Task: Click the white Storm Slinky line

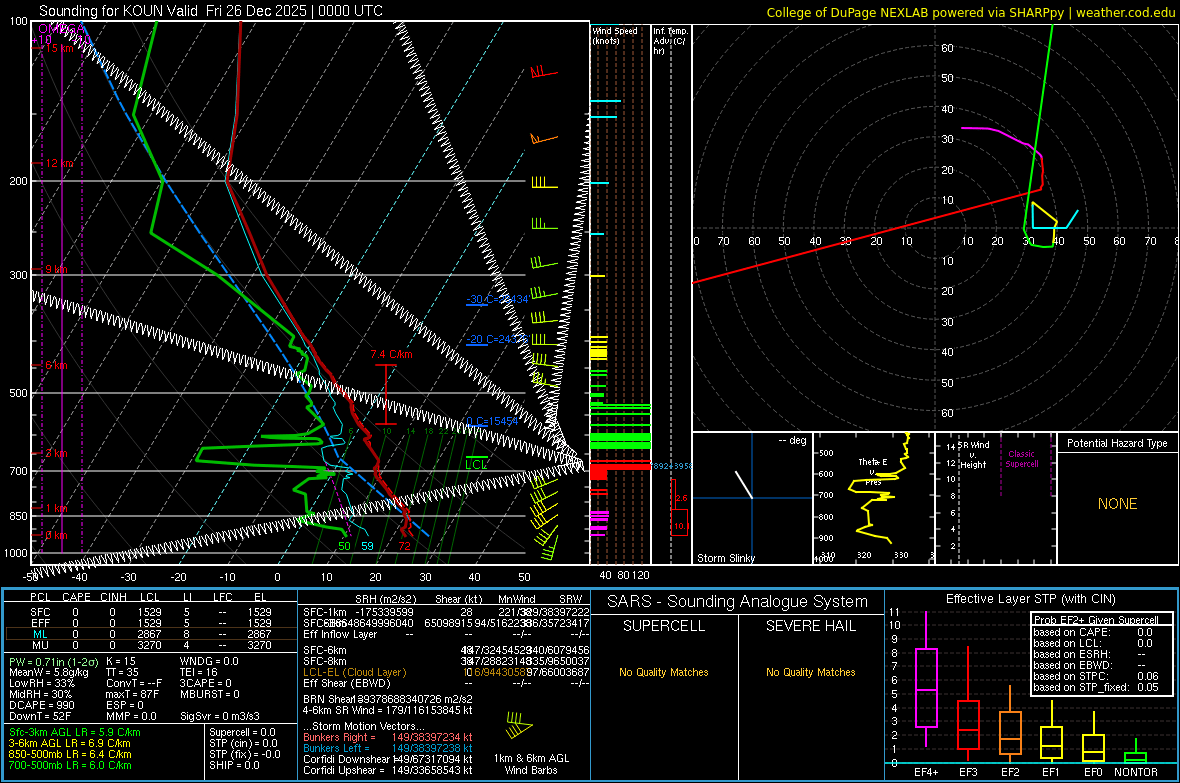Action: tap(744, 484)
